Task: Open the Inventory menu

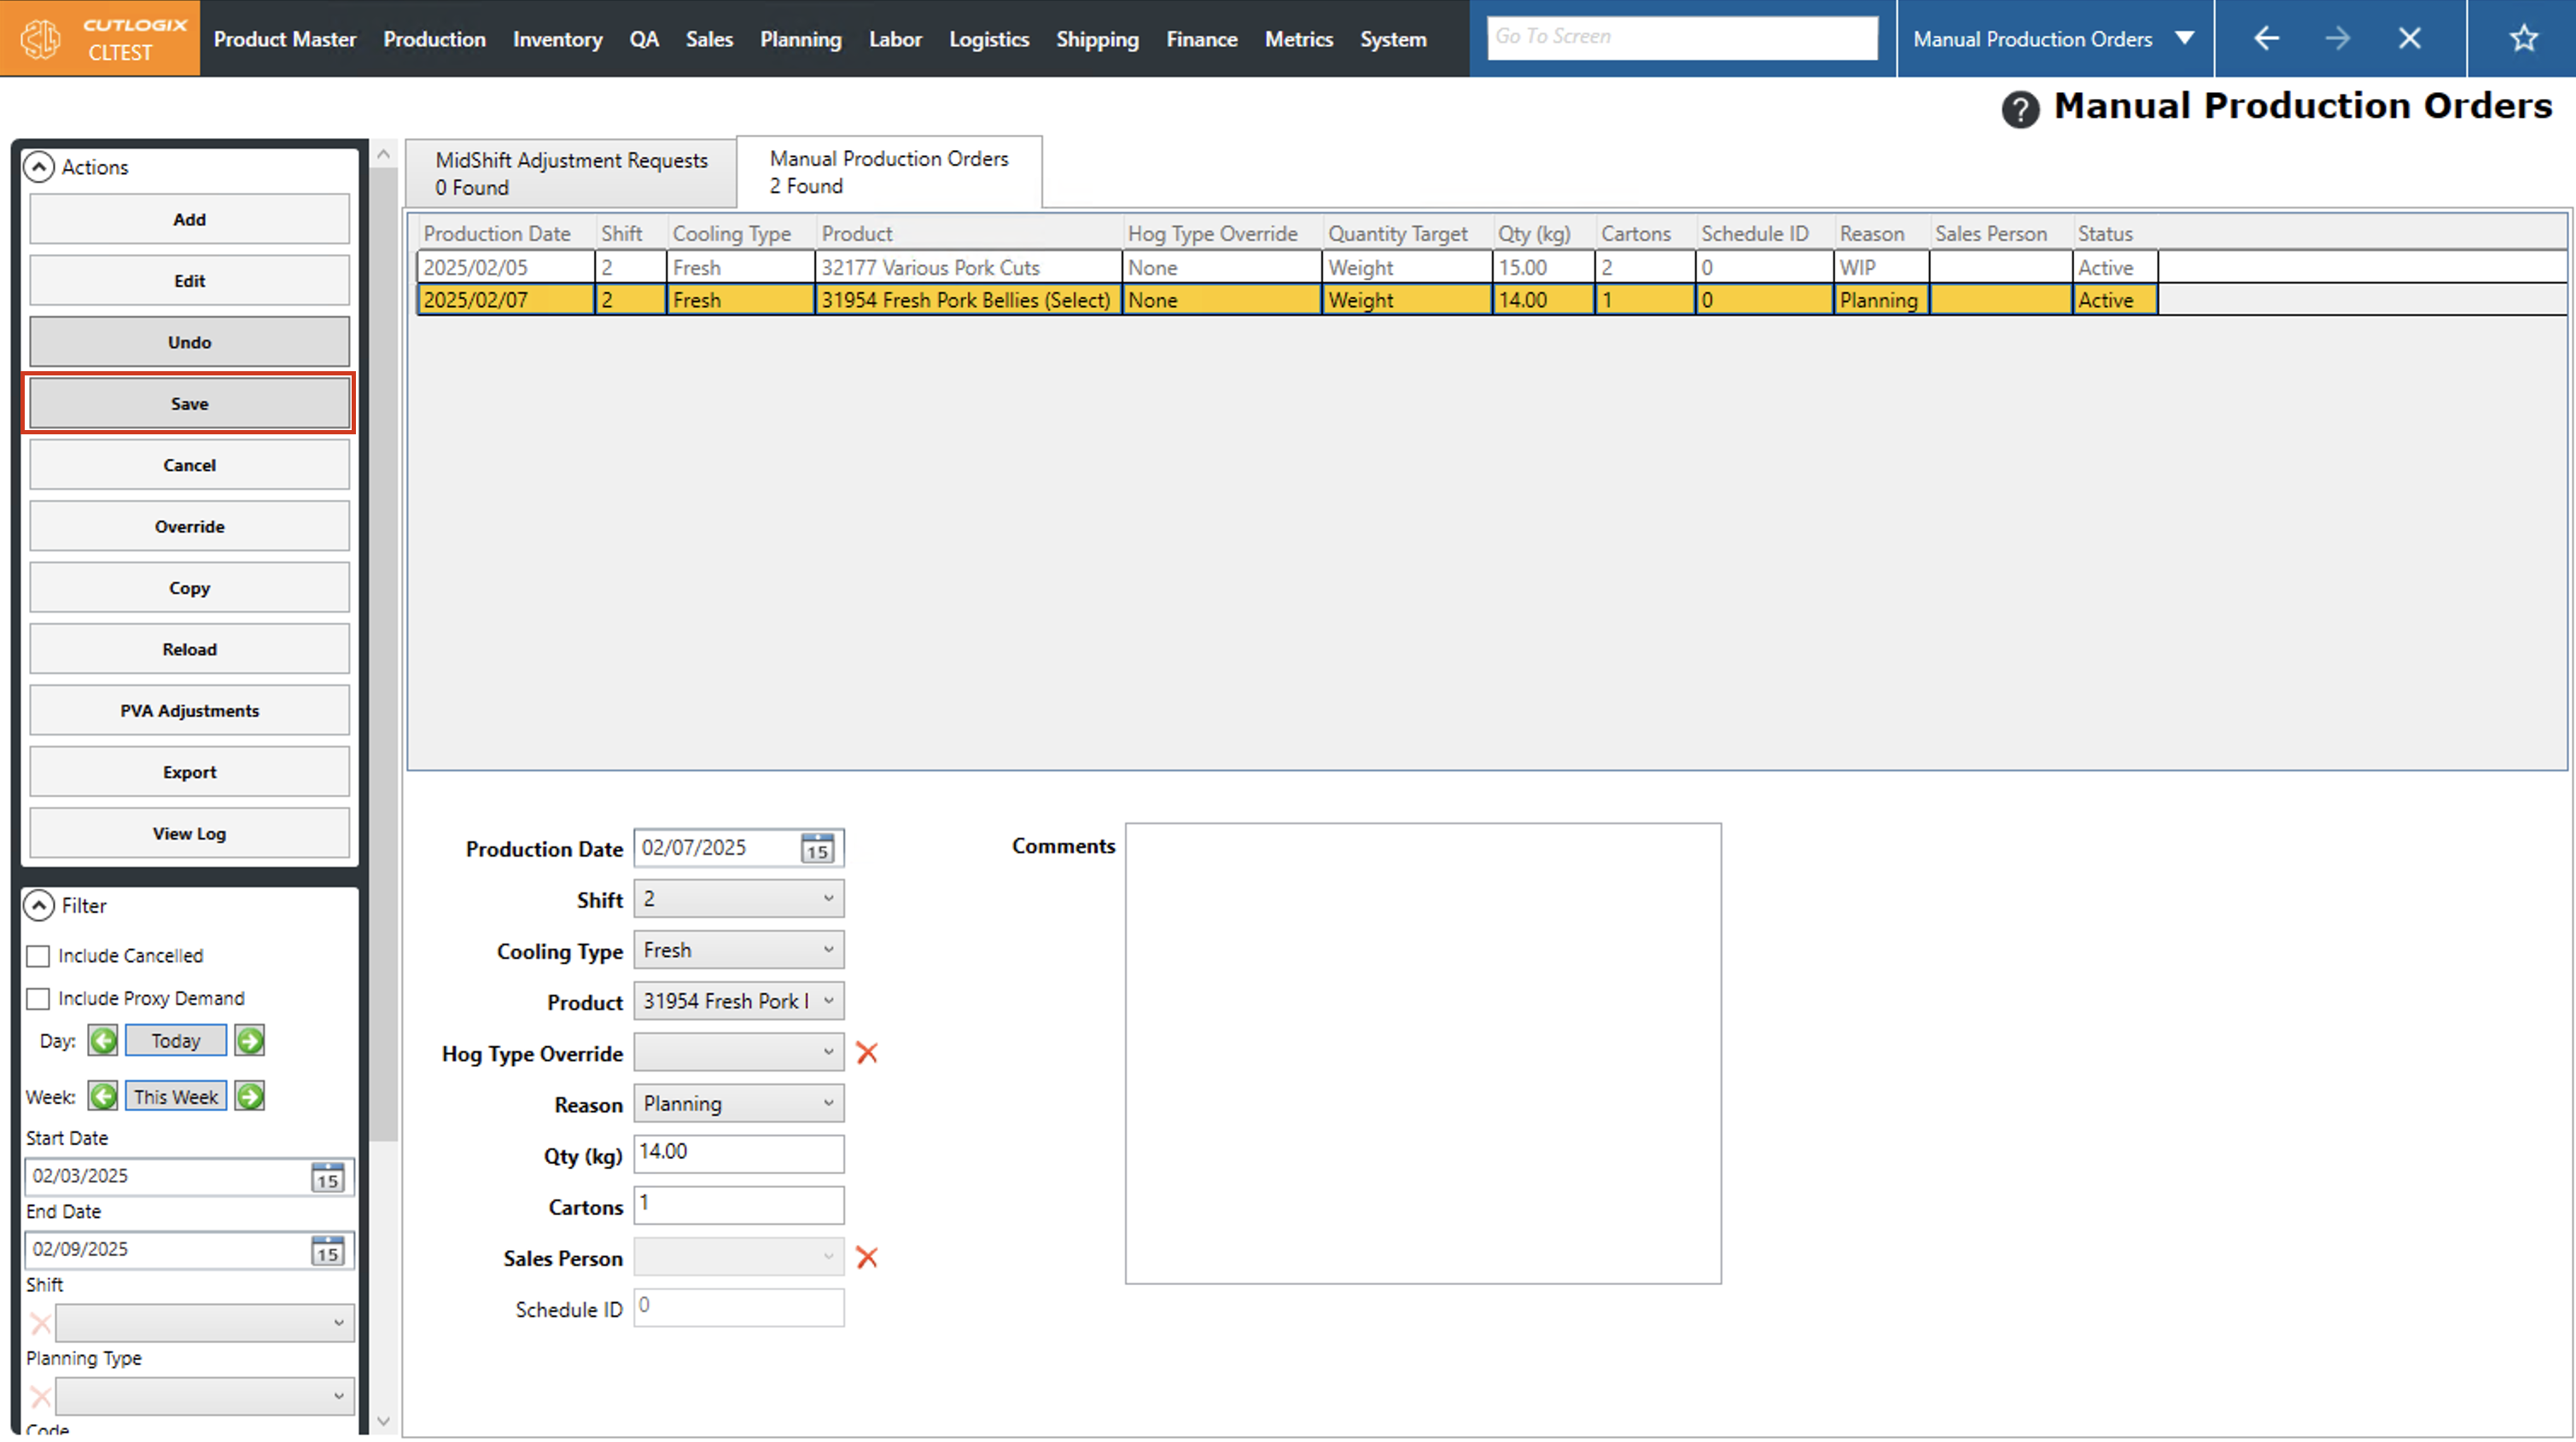Action: click(557, 39)
